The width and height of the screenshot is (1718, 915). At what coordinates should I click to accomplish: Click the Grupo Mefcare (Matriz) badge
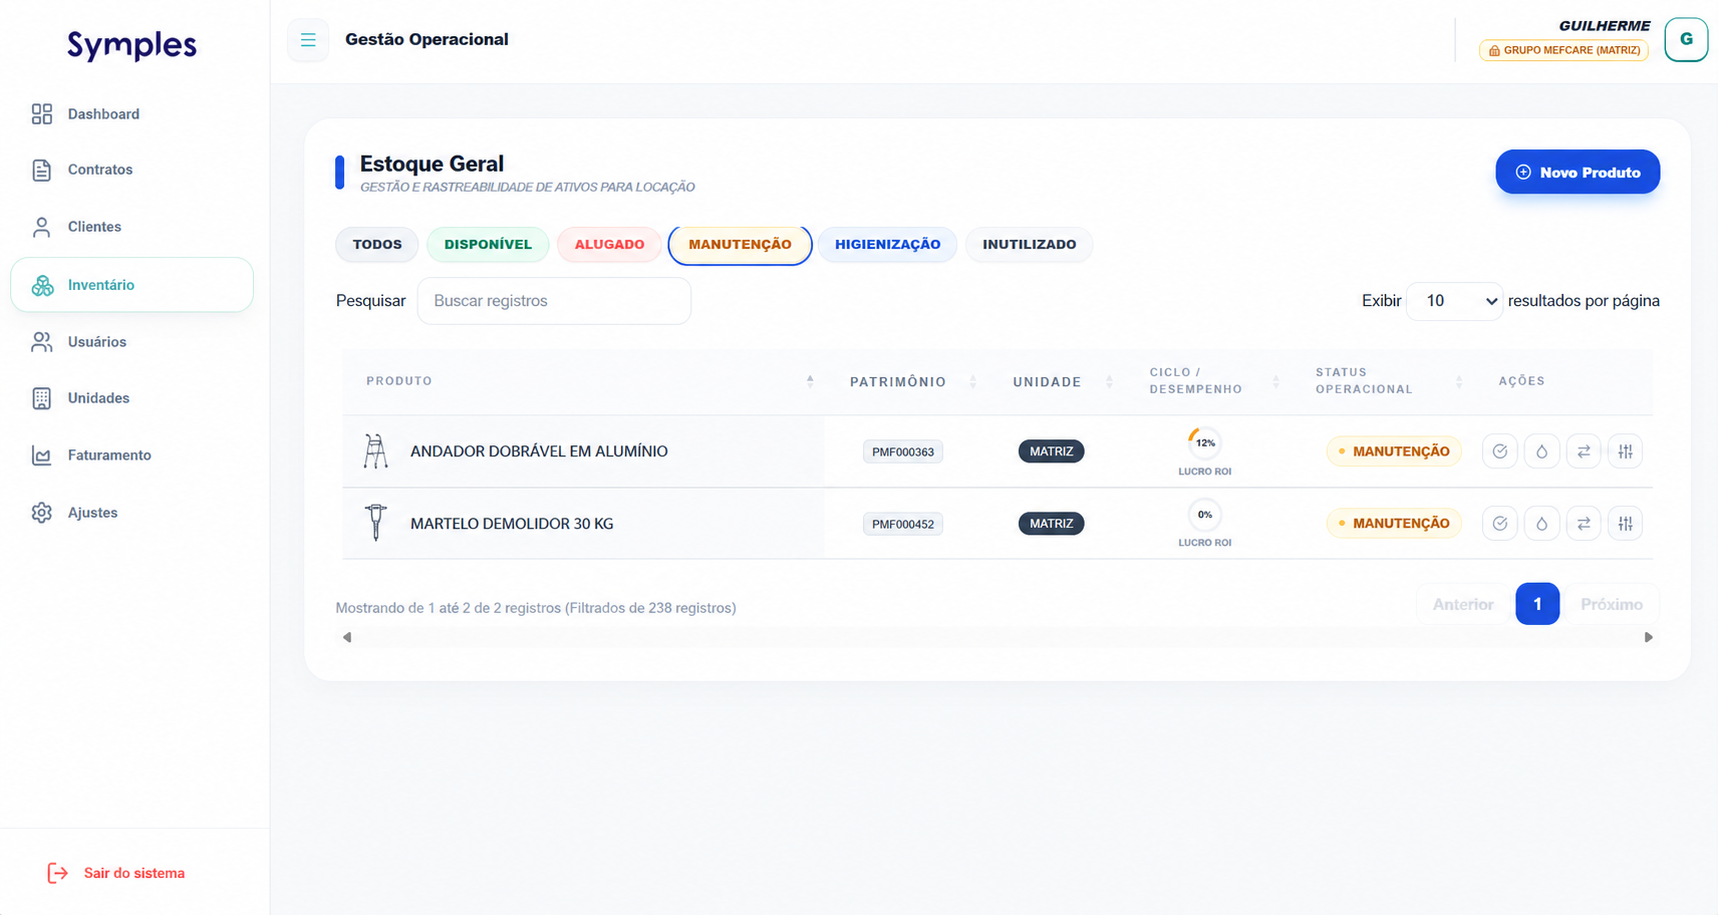pyautogui.click(x=1564, y=50)
